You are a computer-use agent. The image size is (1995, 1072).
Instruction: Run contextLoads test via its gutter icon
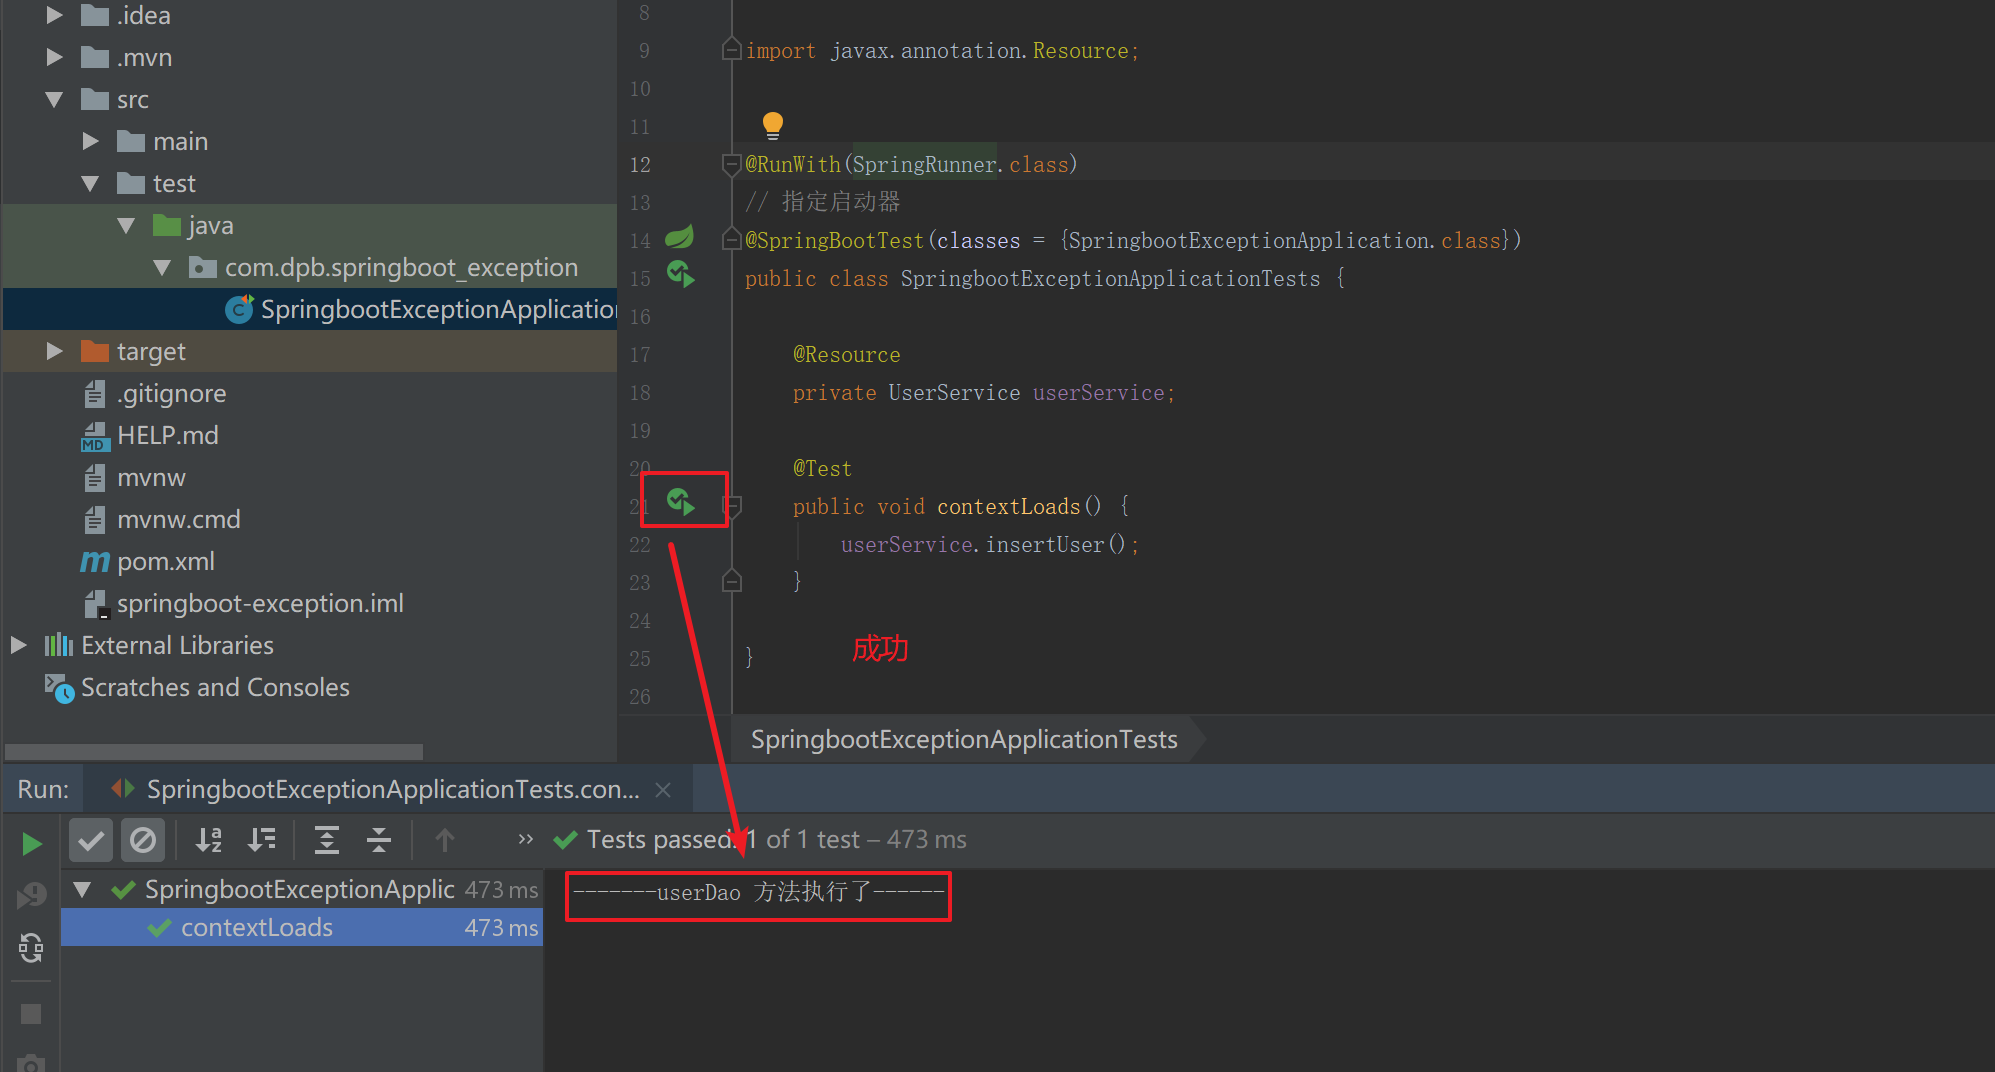(681, 500)
